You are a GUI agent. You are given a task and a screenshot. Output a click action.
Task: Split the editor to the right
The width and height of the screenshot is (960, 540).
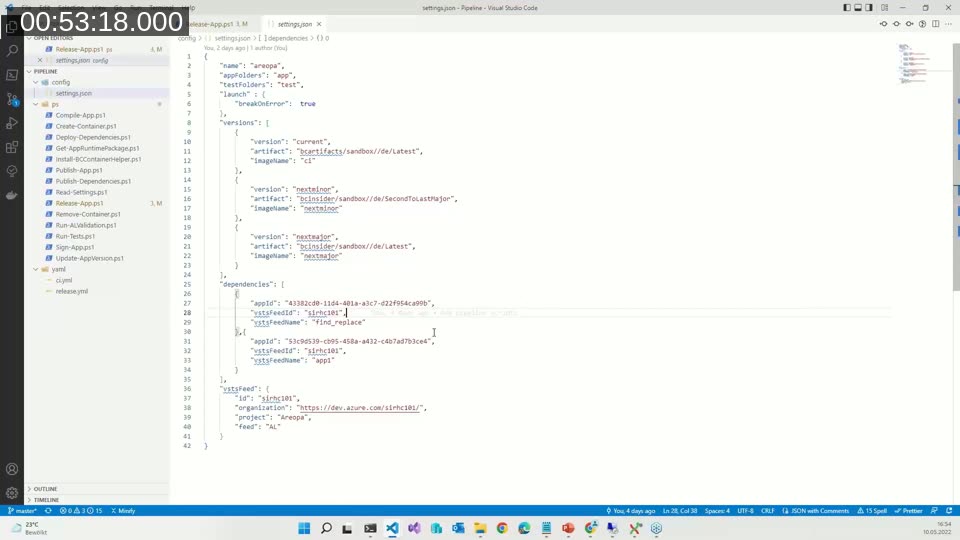click(x=936, y=24)
